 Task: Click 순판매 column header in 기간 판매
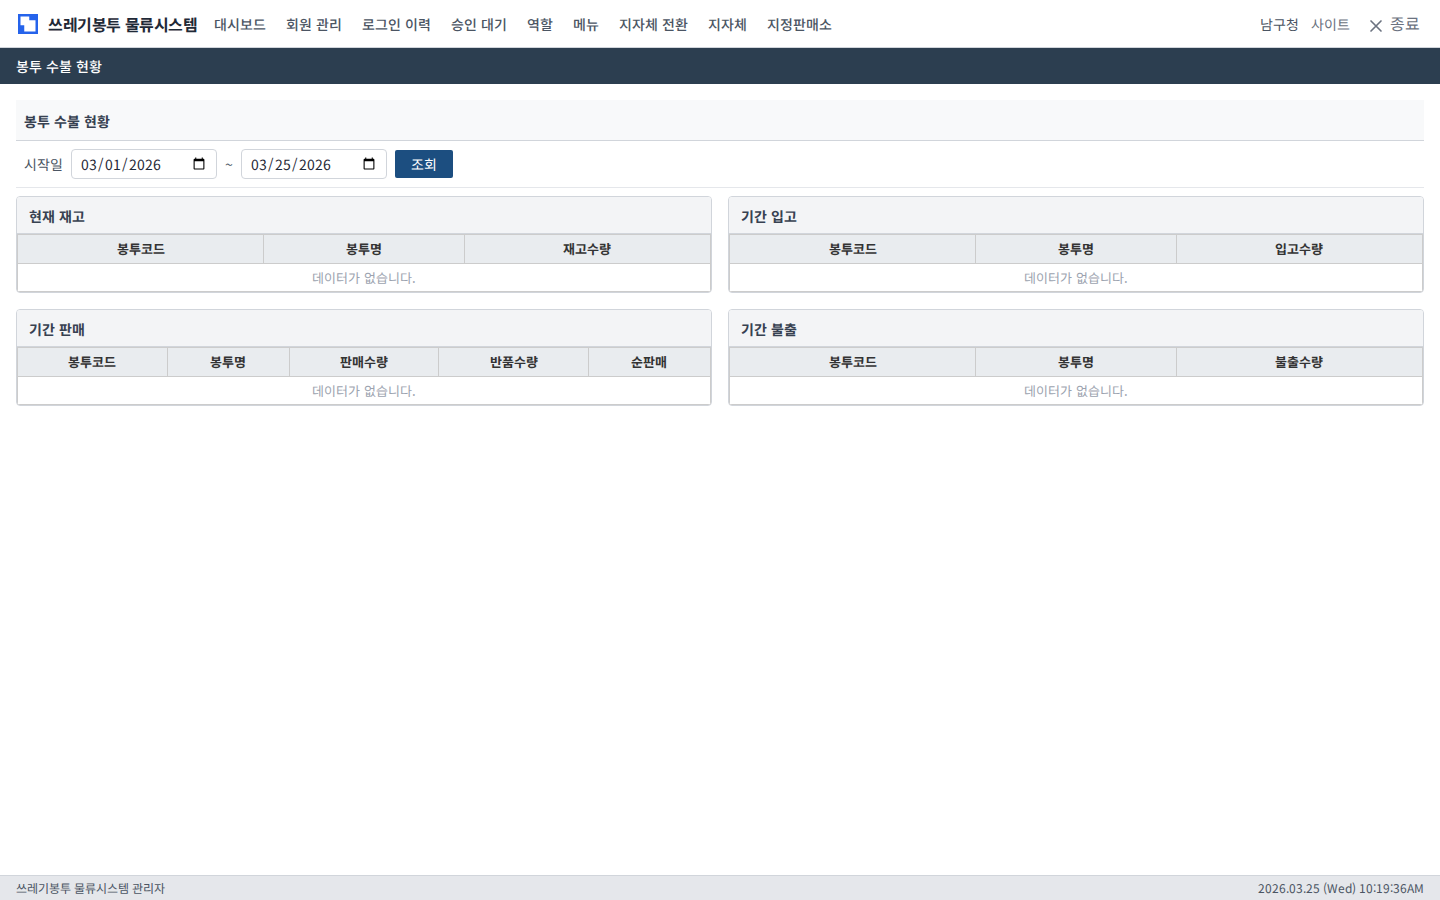pos(649,362)
